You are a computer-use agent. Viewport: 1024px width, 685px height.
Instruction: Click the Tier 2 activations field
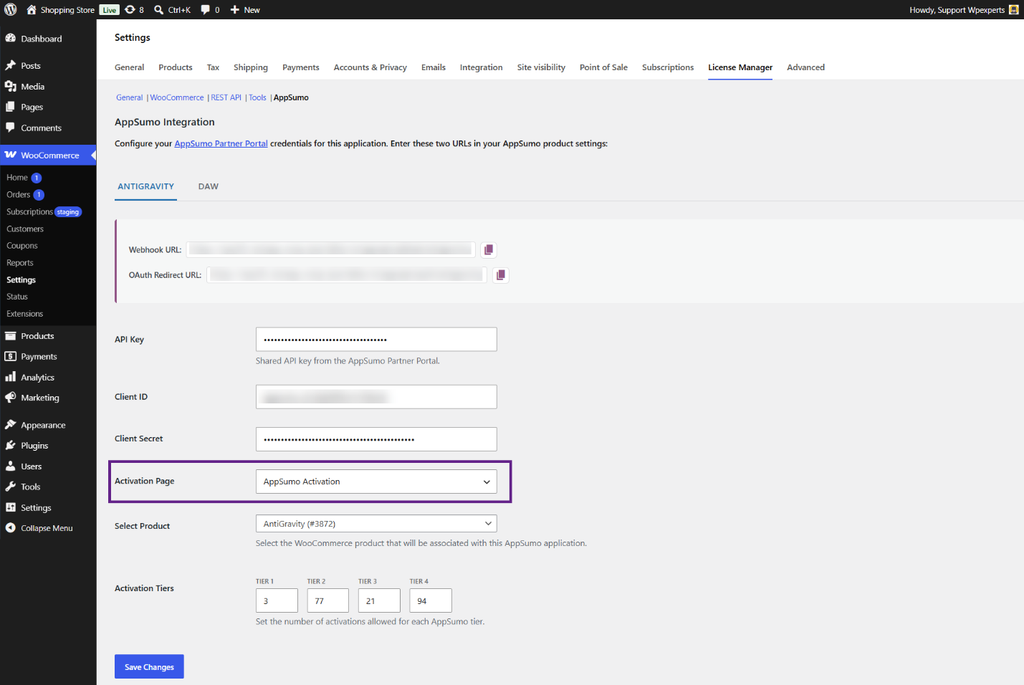tap(328, 601)
